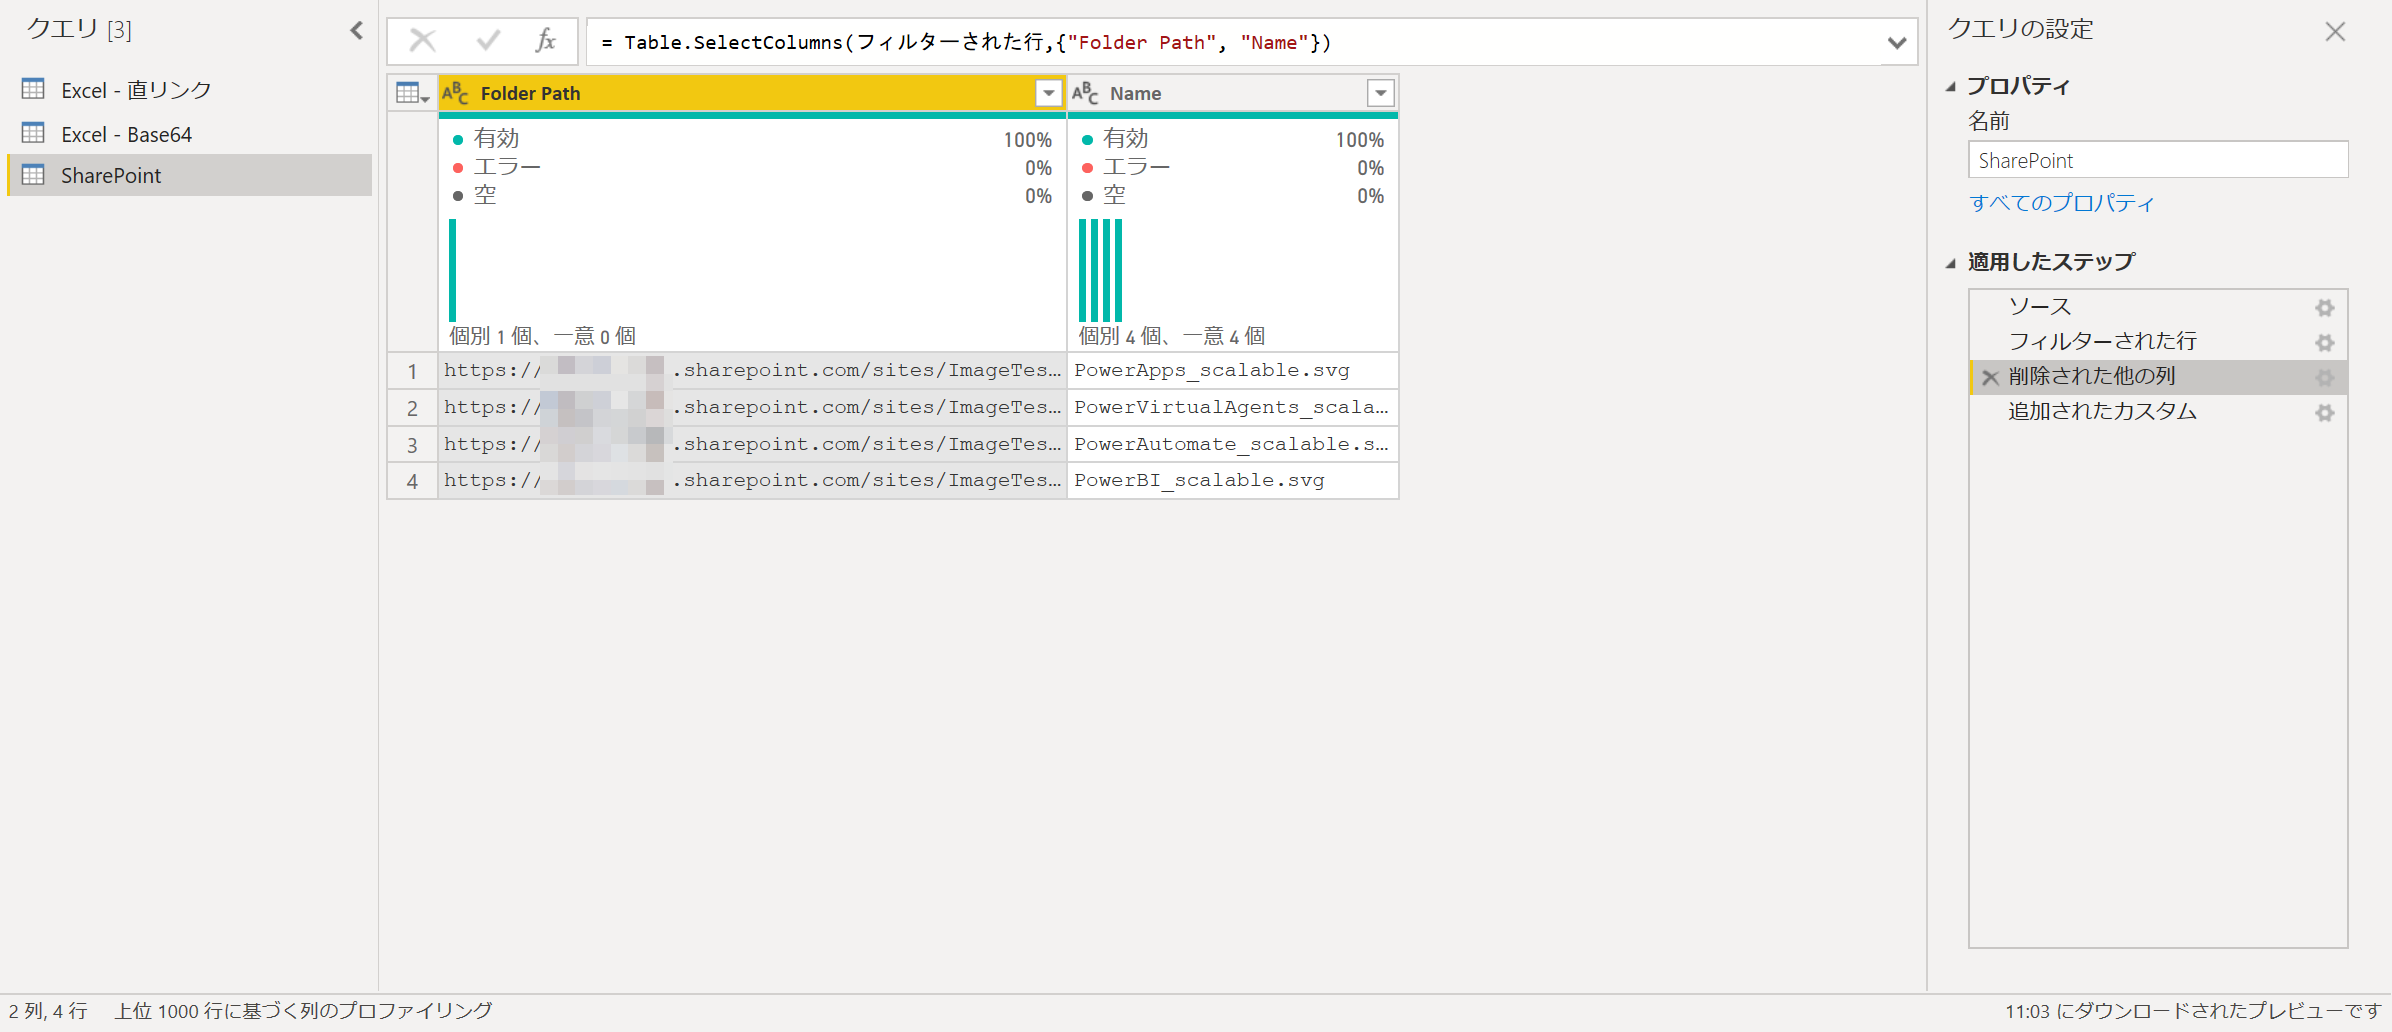Viewport: 2392px width, 1032px height.
Task: Click the Name 有効 100% quality line
Action: [x=1232, y=139]
